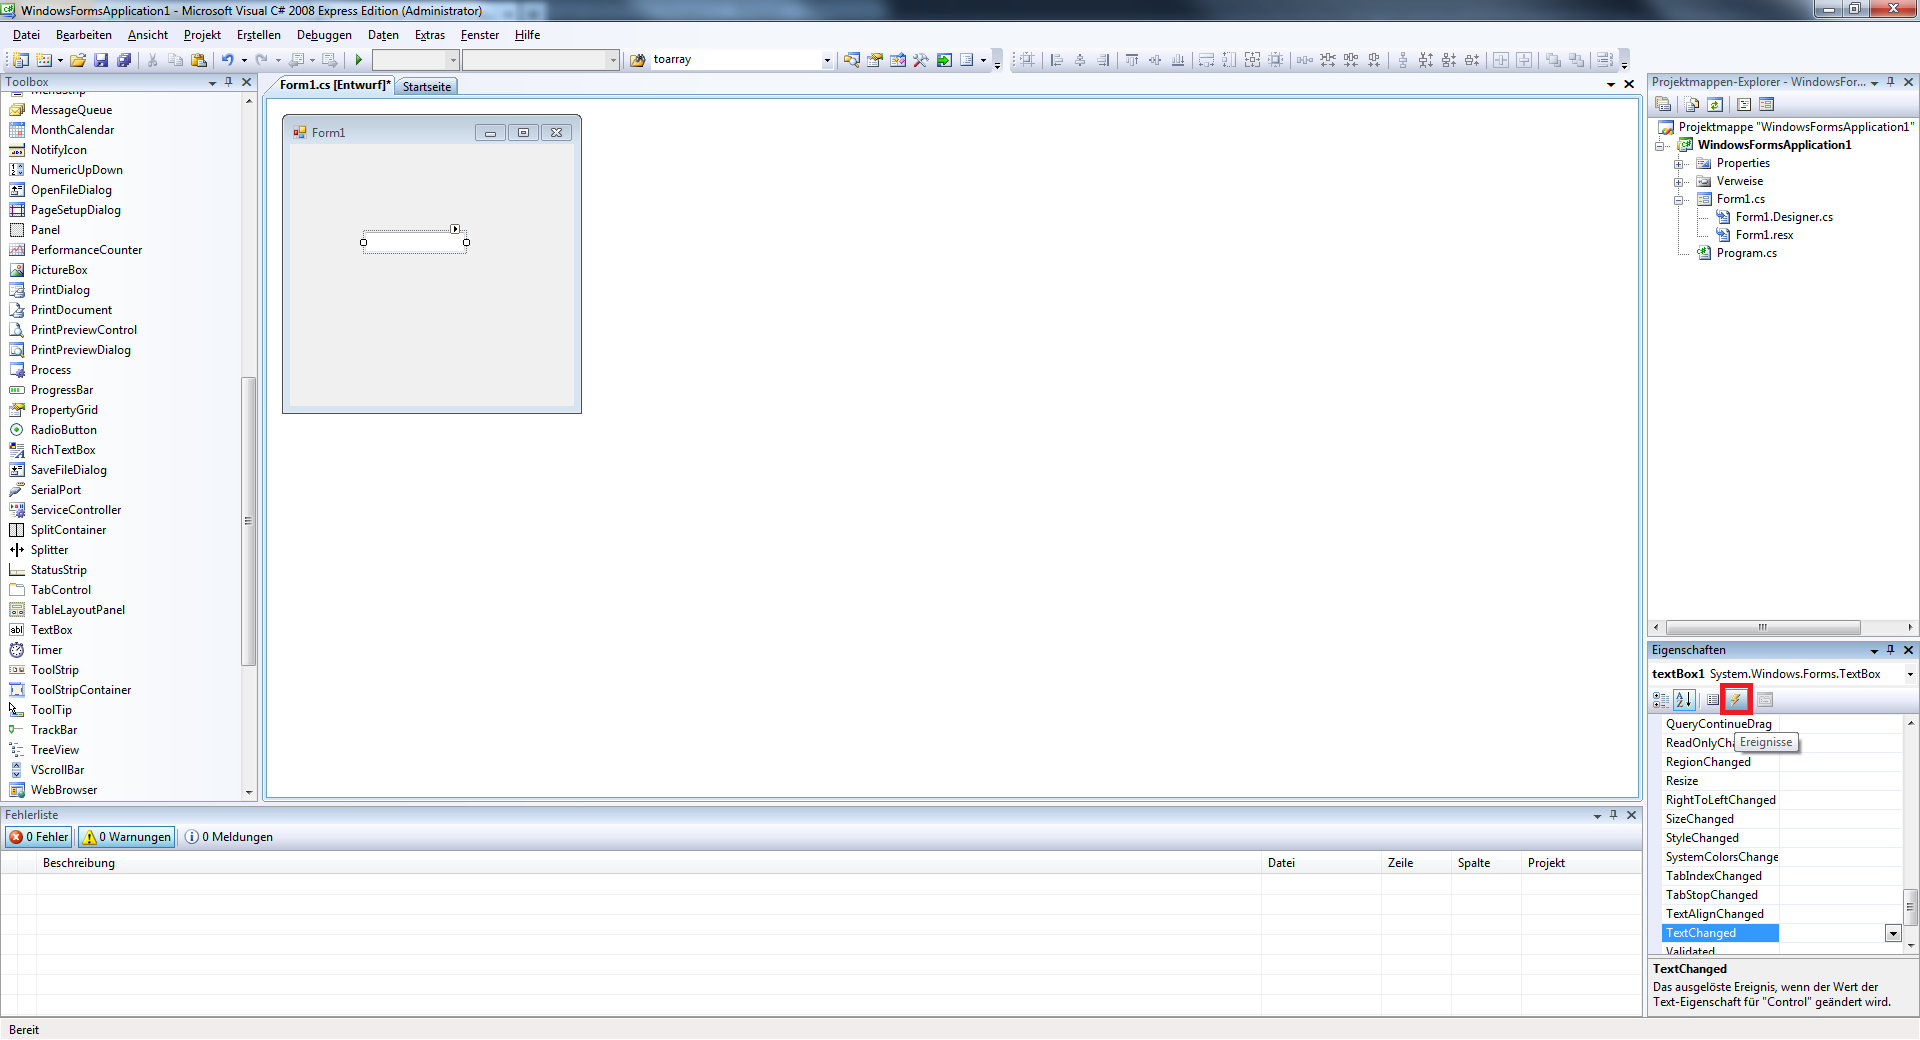Screen dimensions: 1920x1040
Task: Save the current file with the floppy icon
Action: (101, 60)
